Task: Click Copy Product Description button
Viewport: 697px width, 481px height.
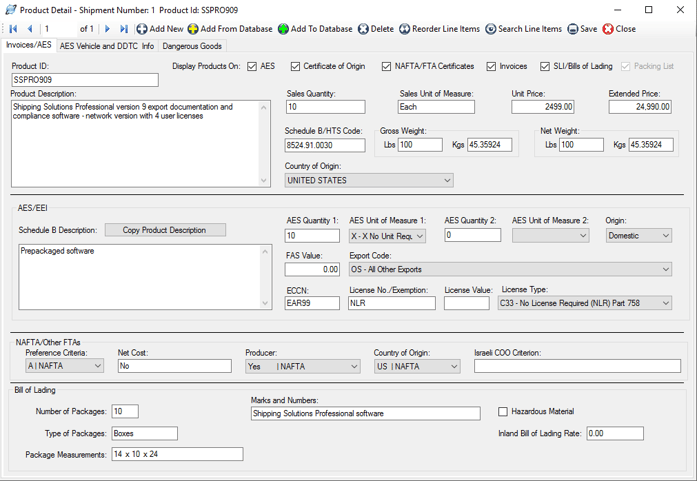Action: pos(165,230)
